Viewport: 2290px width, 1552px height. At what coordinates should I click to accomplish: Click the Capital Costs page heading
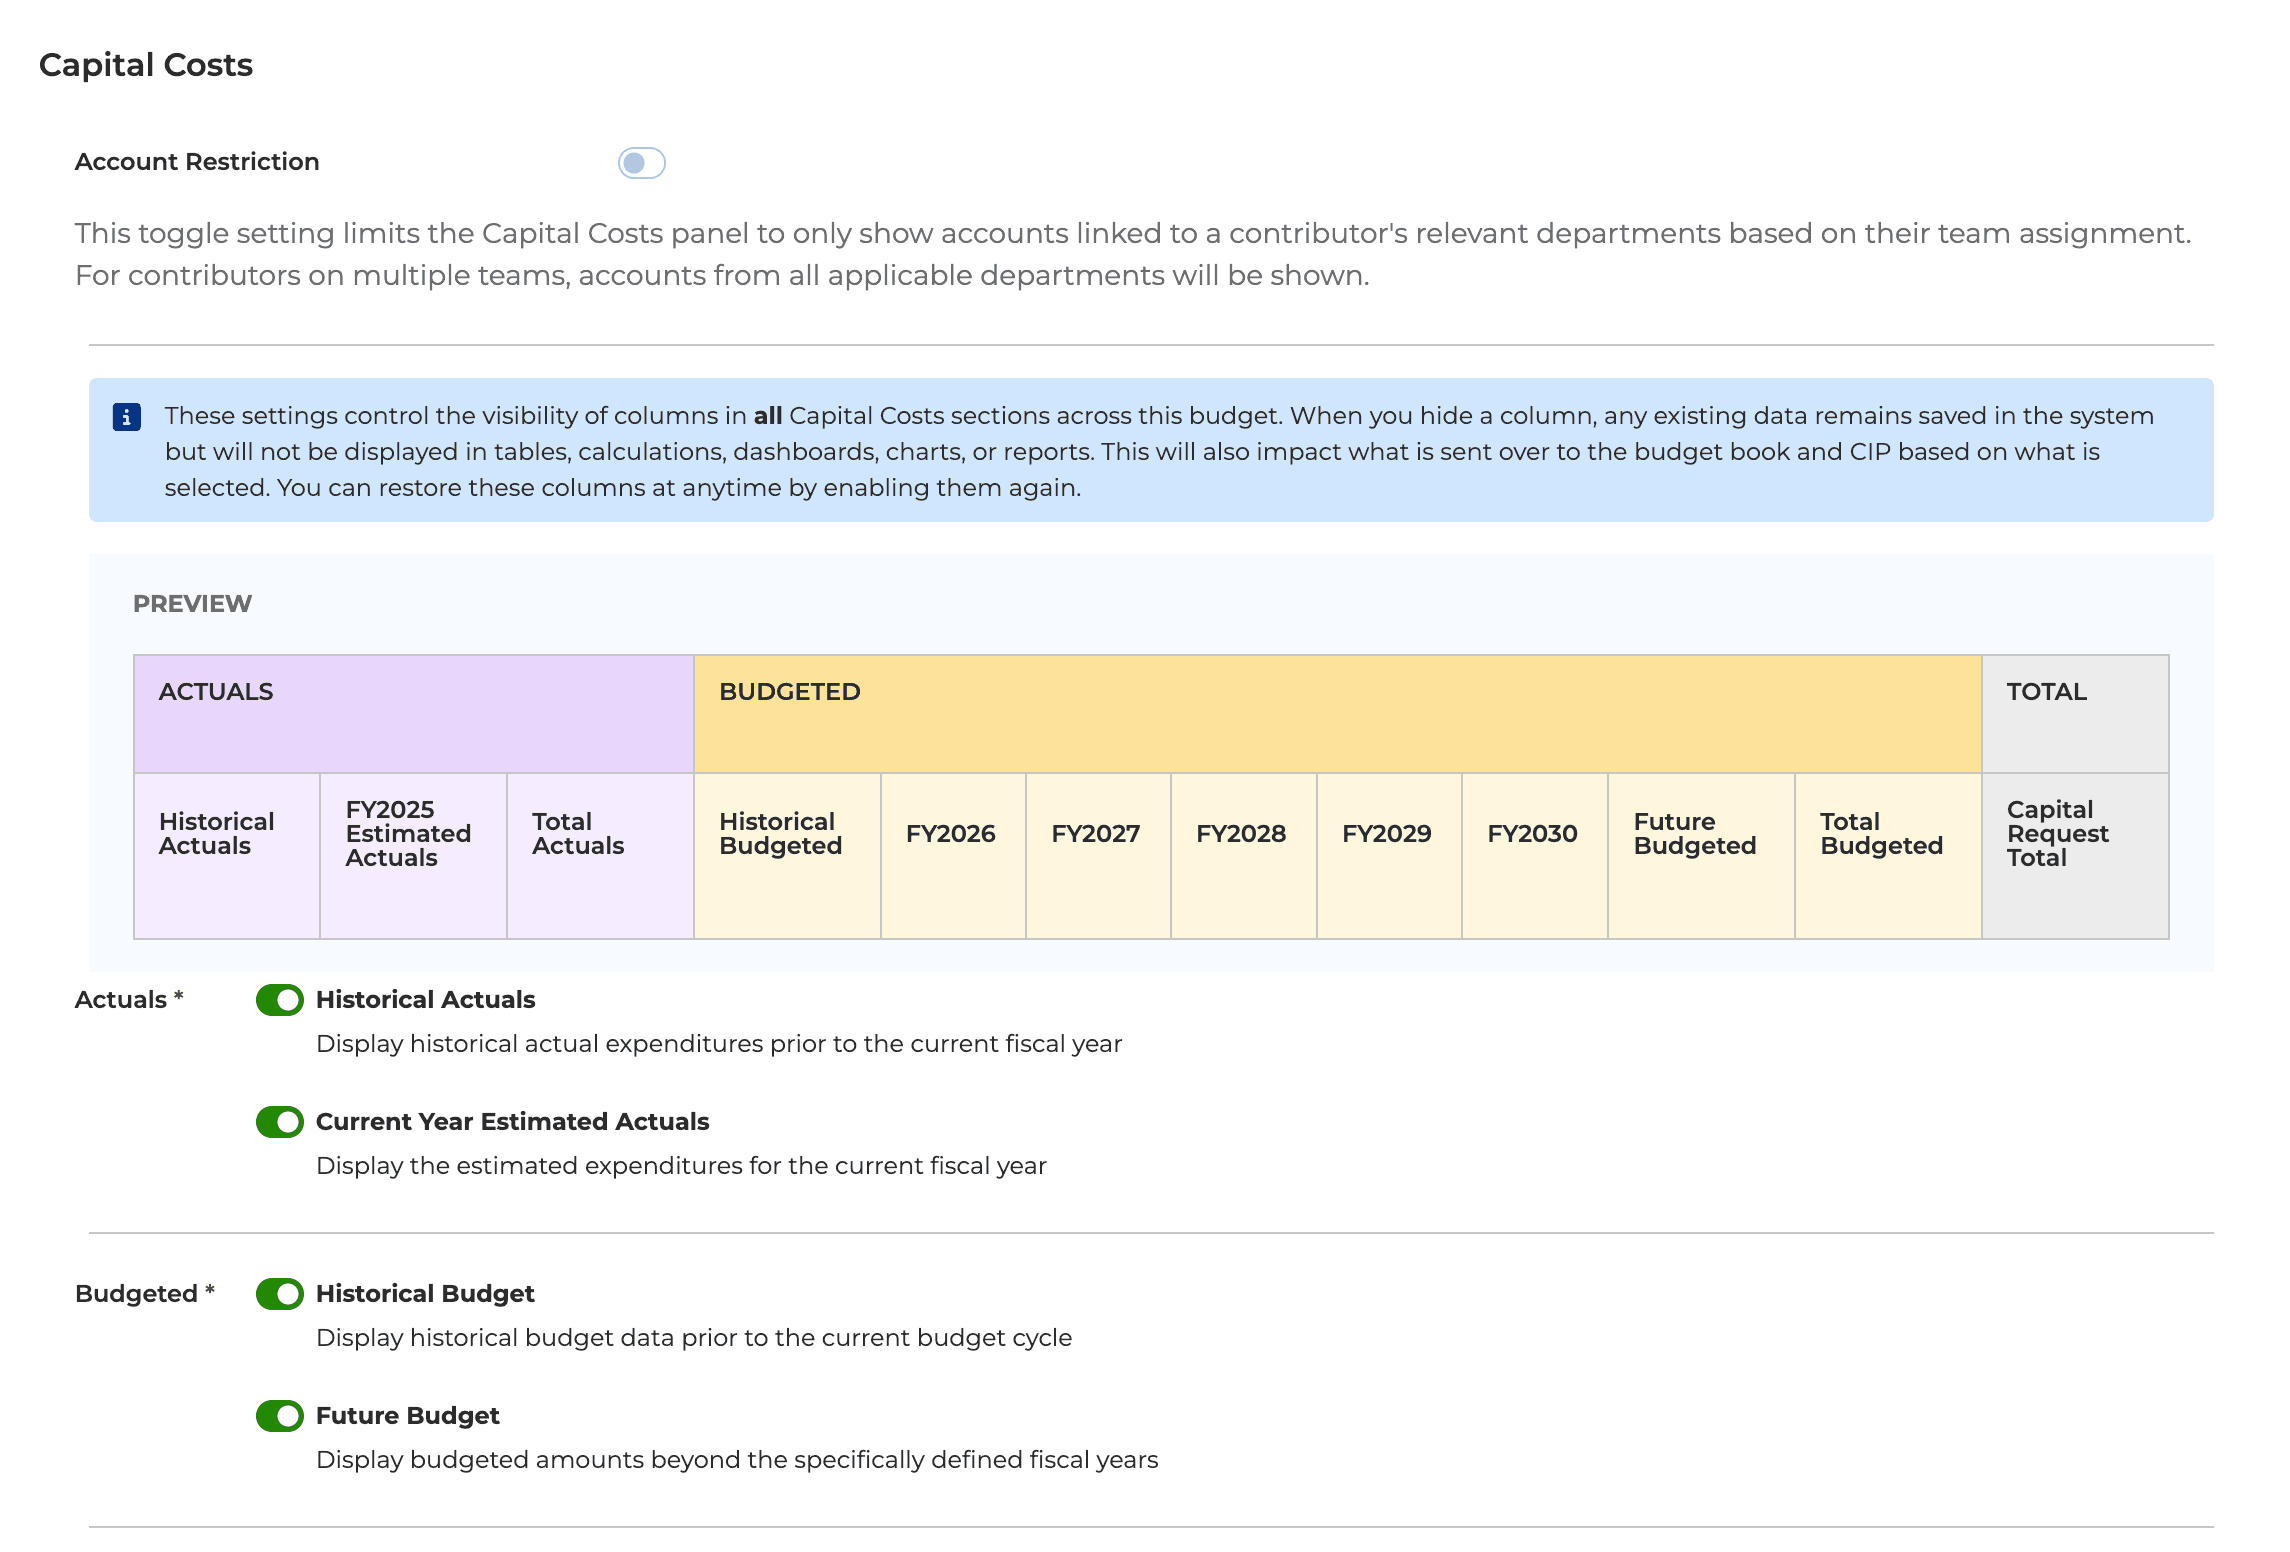(x=146, y=64)
